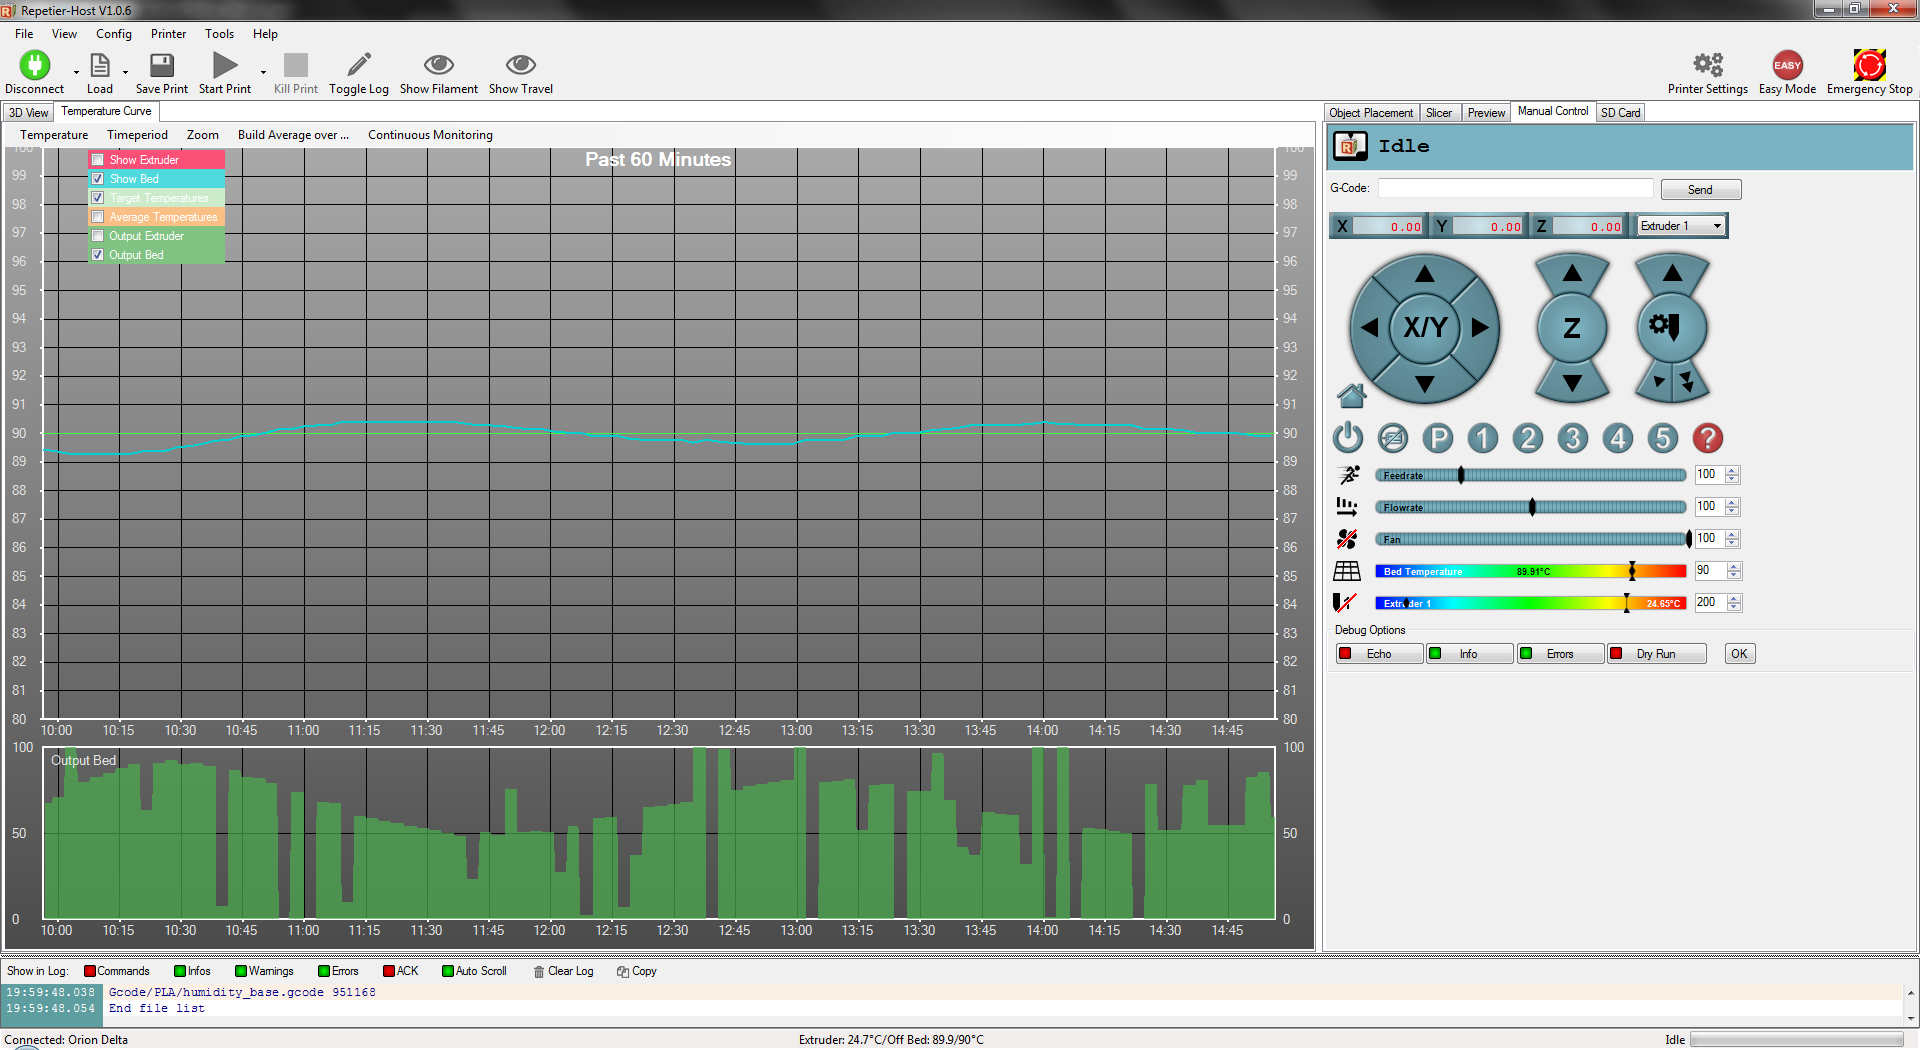Toggle the Dry Run debug option
1920x1050 pixels.
point(1655,654)
